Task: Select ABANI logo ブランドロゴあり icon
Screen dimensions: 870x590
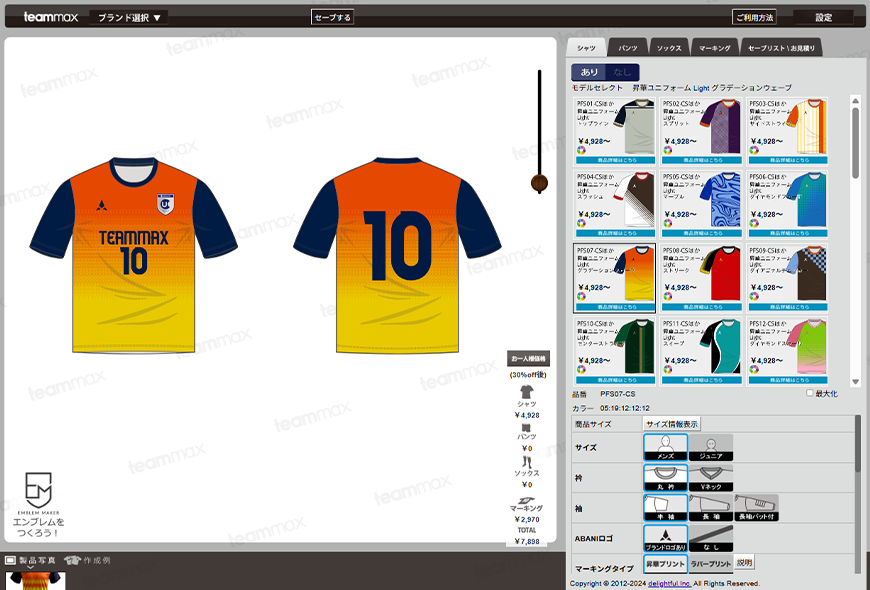Action: [665, 538]
